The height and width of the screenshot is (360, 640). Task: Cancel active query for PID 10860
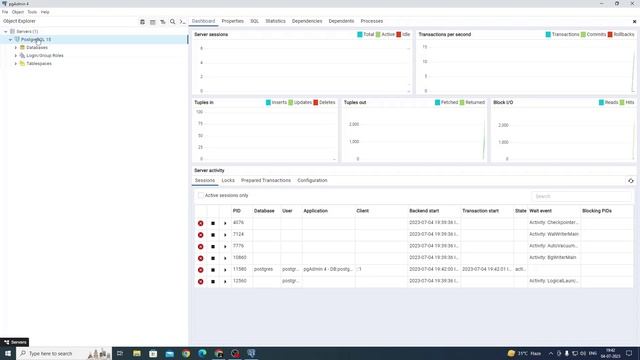[x=213, y=258]
